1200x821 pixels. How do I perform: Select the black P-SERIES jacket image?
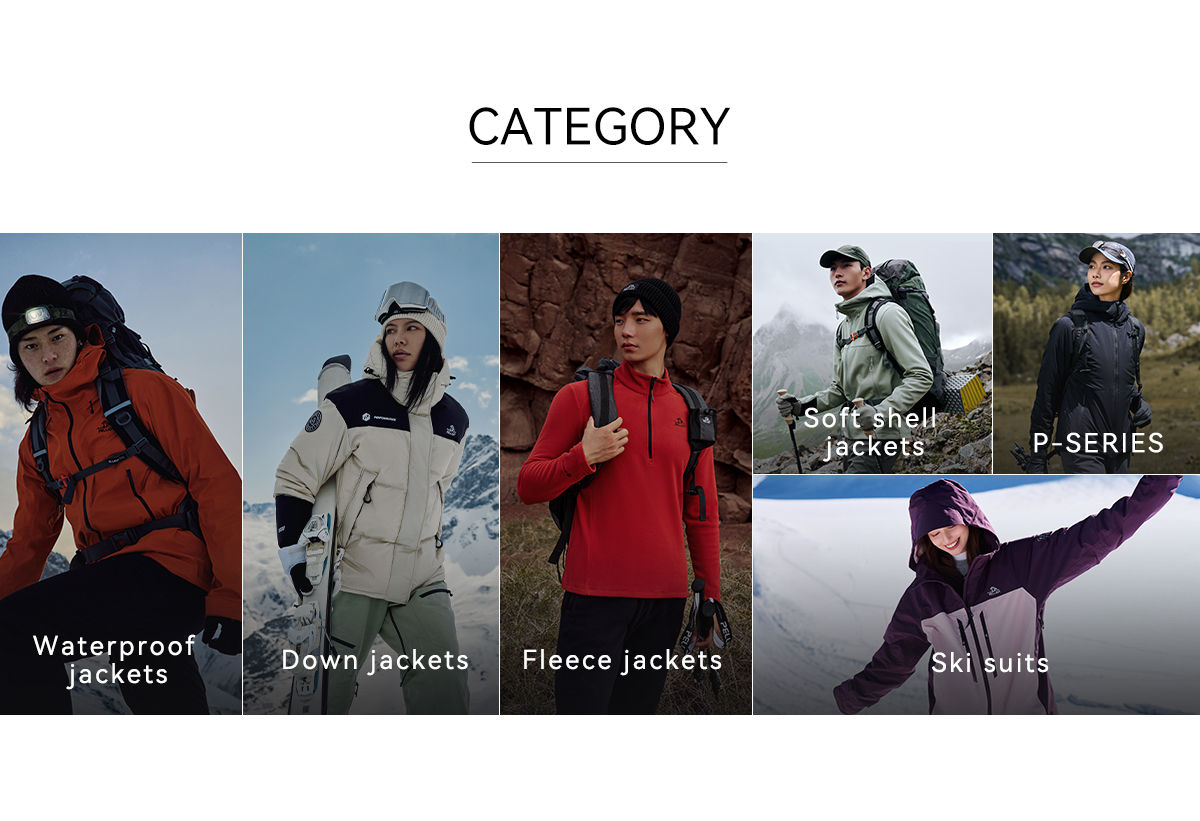(x=1097, y=353)
